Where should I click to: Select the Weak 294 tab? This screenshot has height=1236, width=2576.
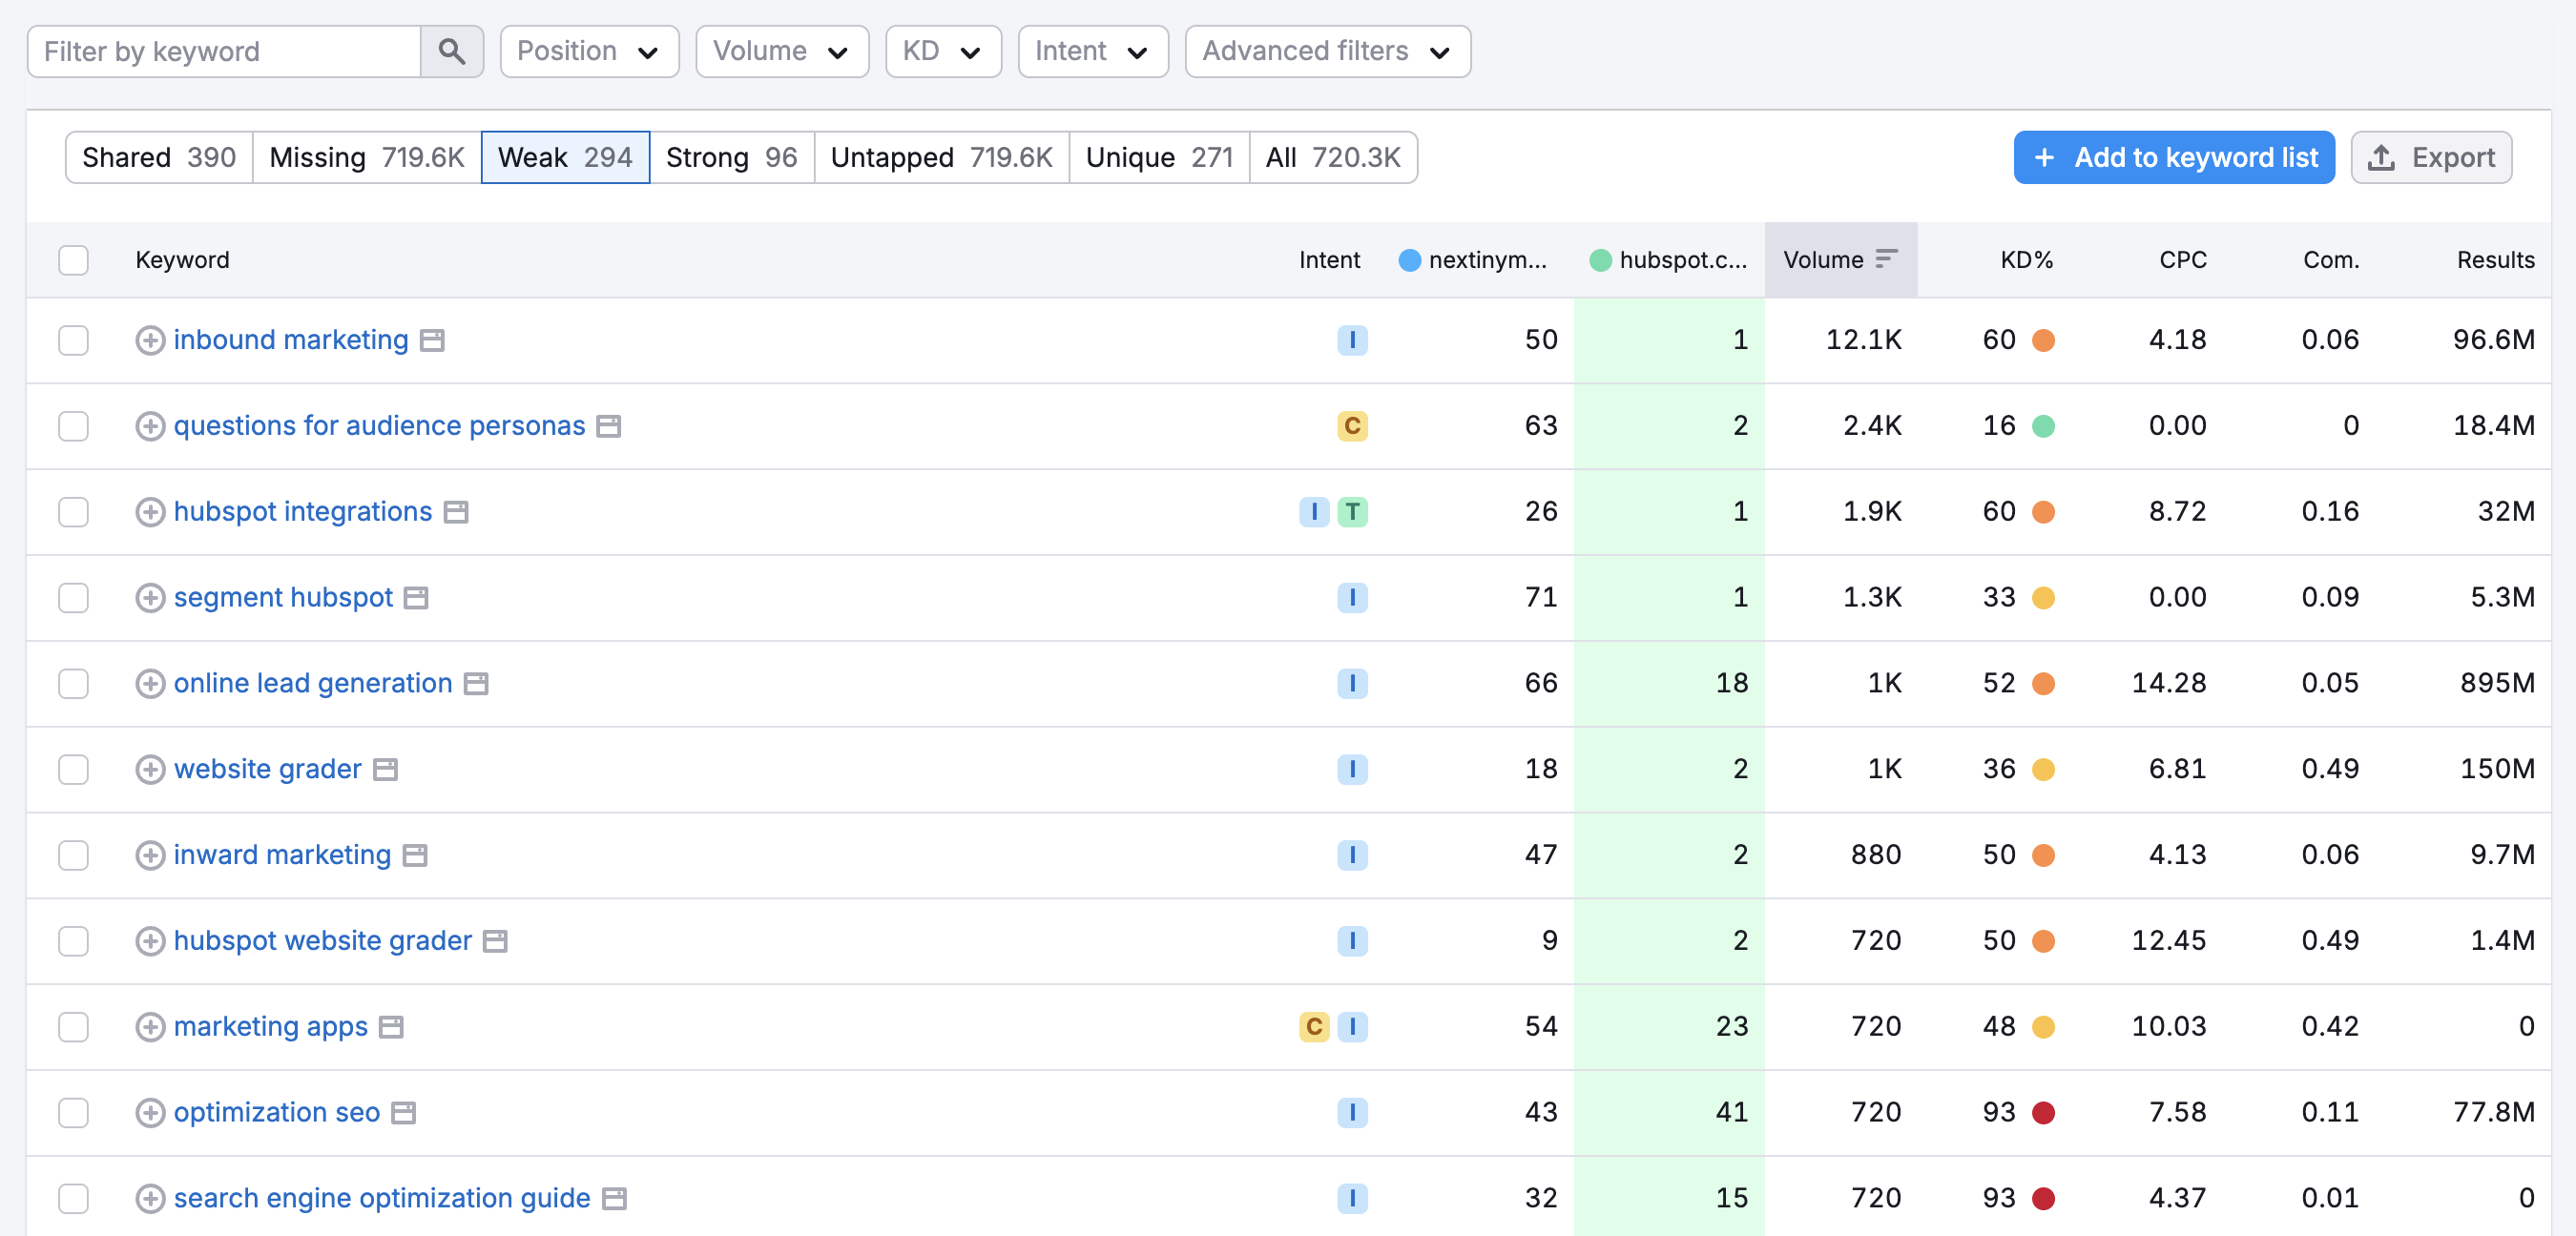[x=565, y=158]
